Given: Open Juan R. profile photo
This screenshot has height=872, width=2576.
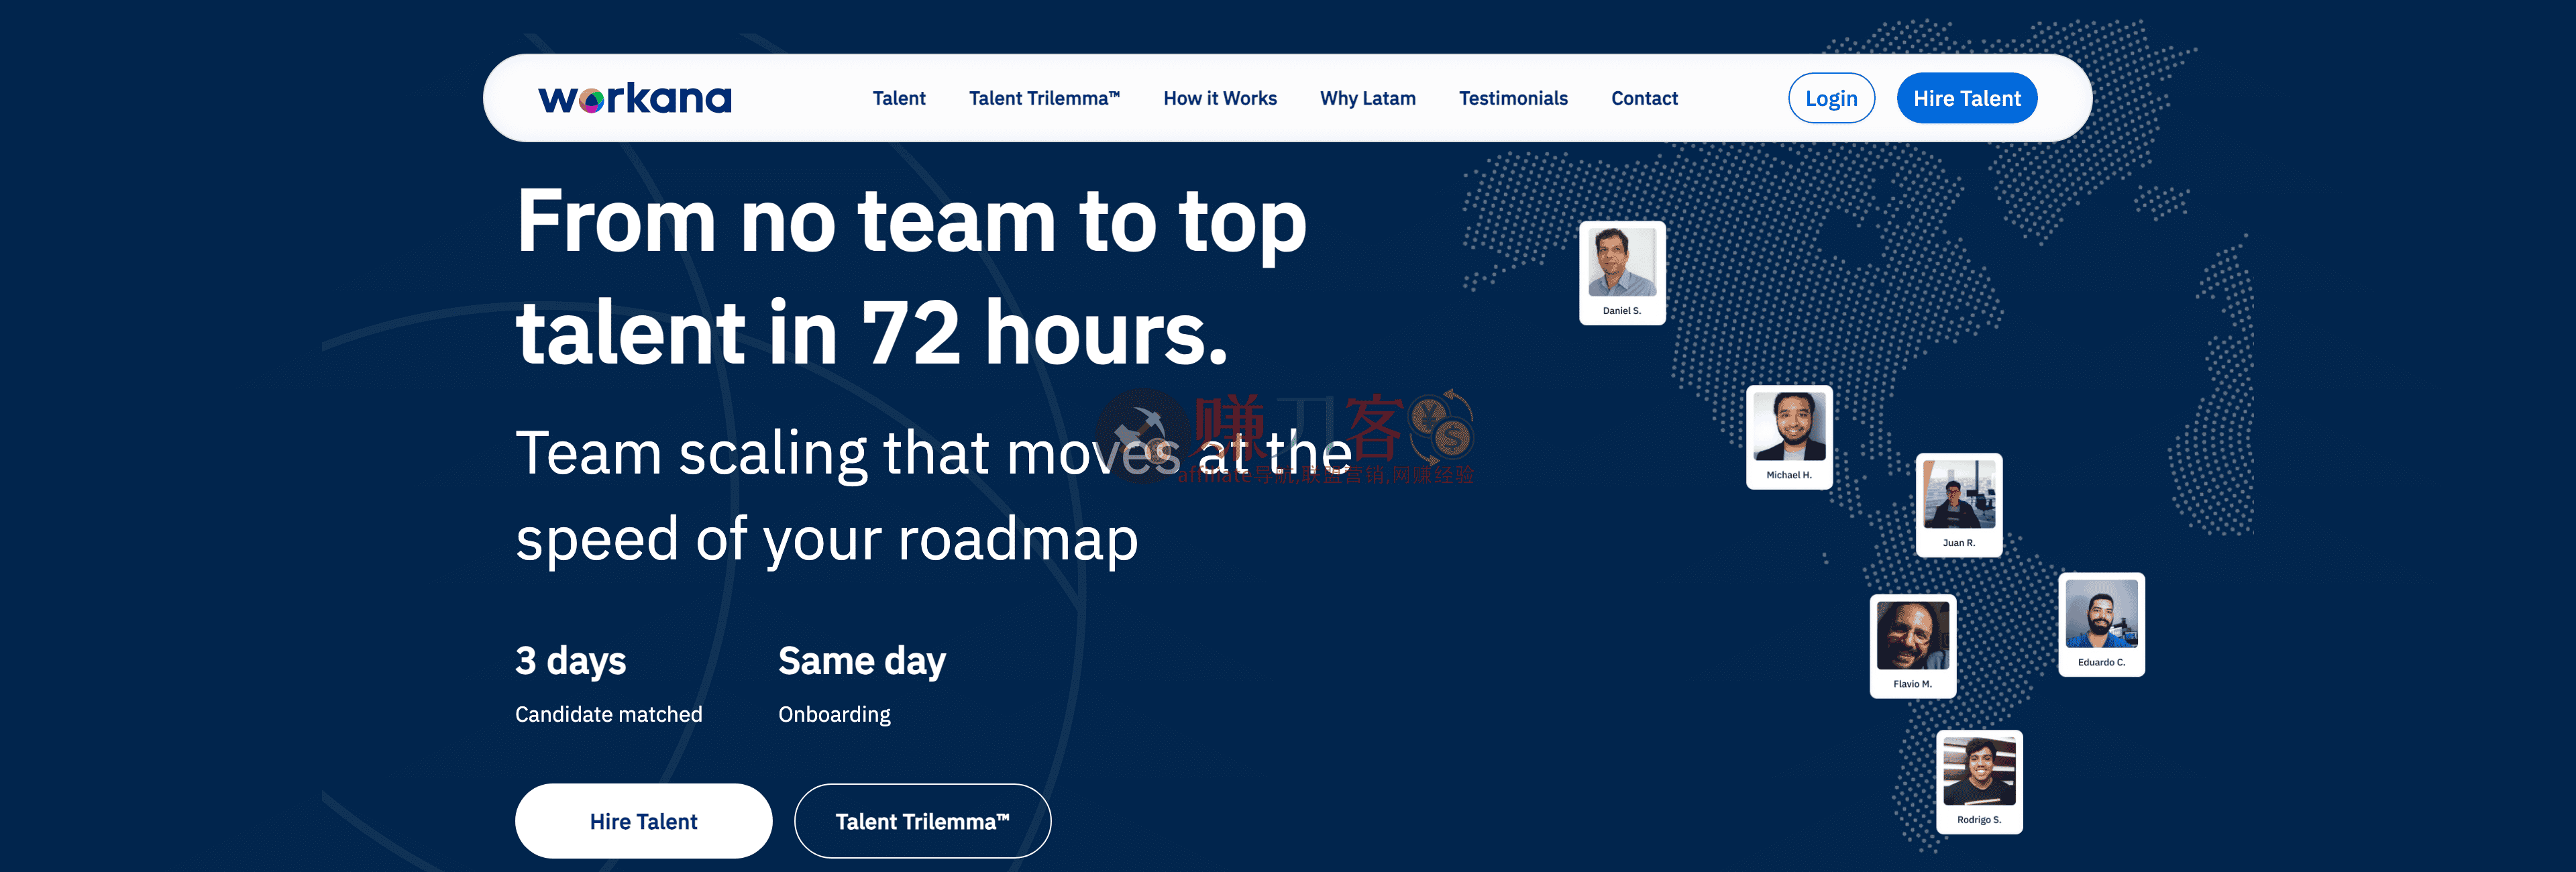Looking at the screenshot, I should [1958, 494].
